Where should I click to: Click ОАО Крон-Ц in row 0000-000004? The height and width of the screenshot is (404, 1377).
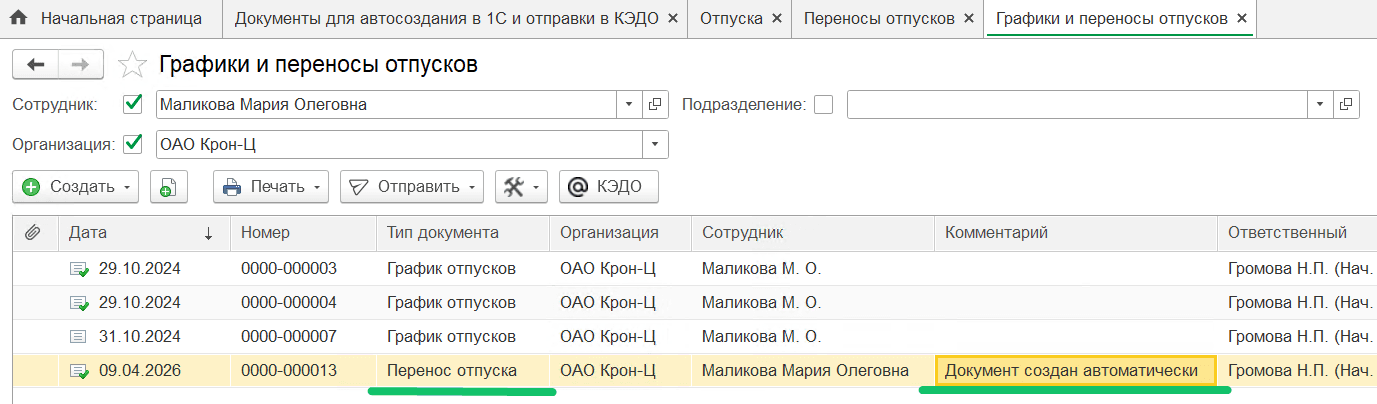(619, 302)
